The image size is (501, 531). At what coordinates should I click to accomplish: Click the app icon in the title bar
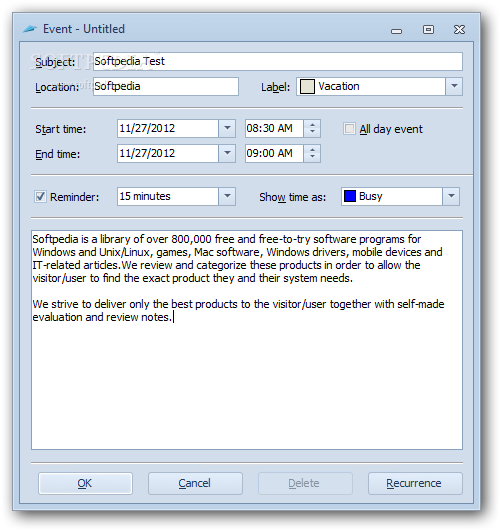click(30, 29)
